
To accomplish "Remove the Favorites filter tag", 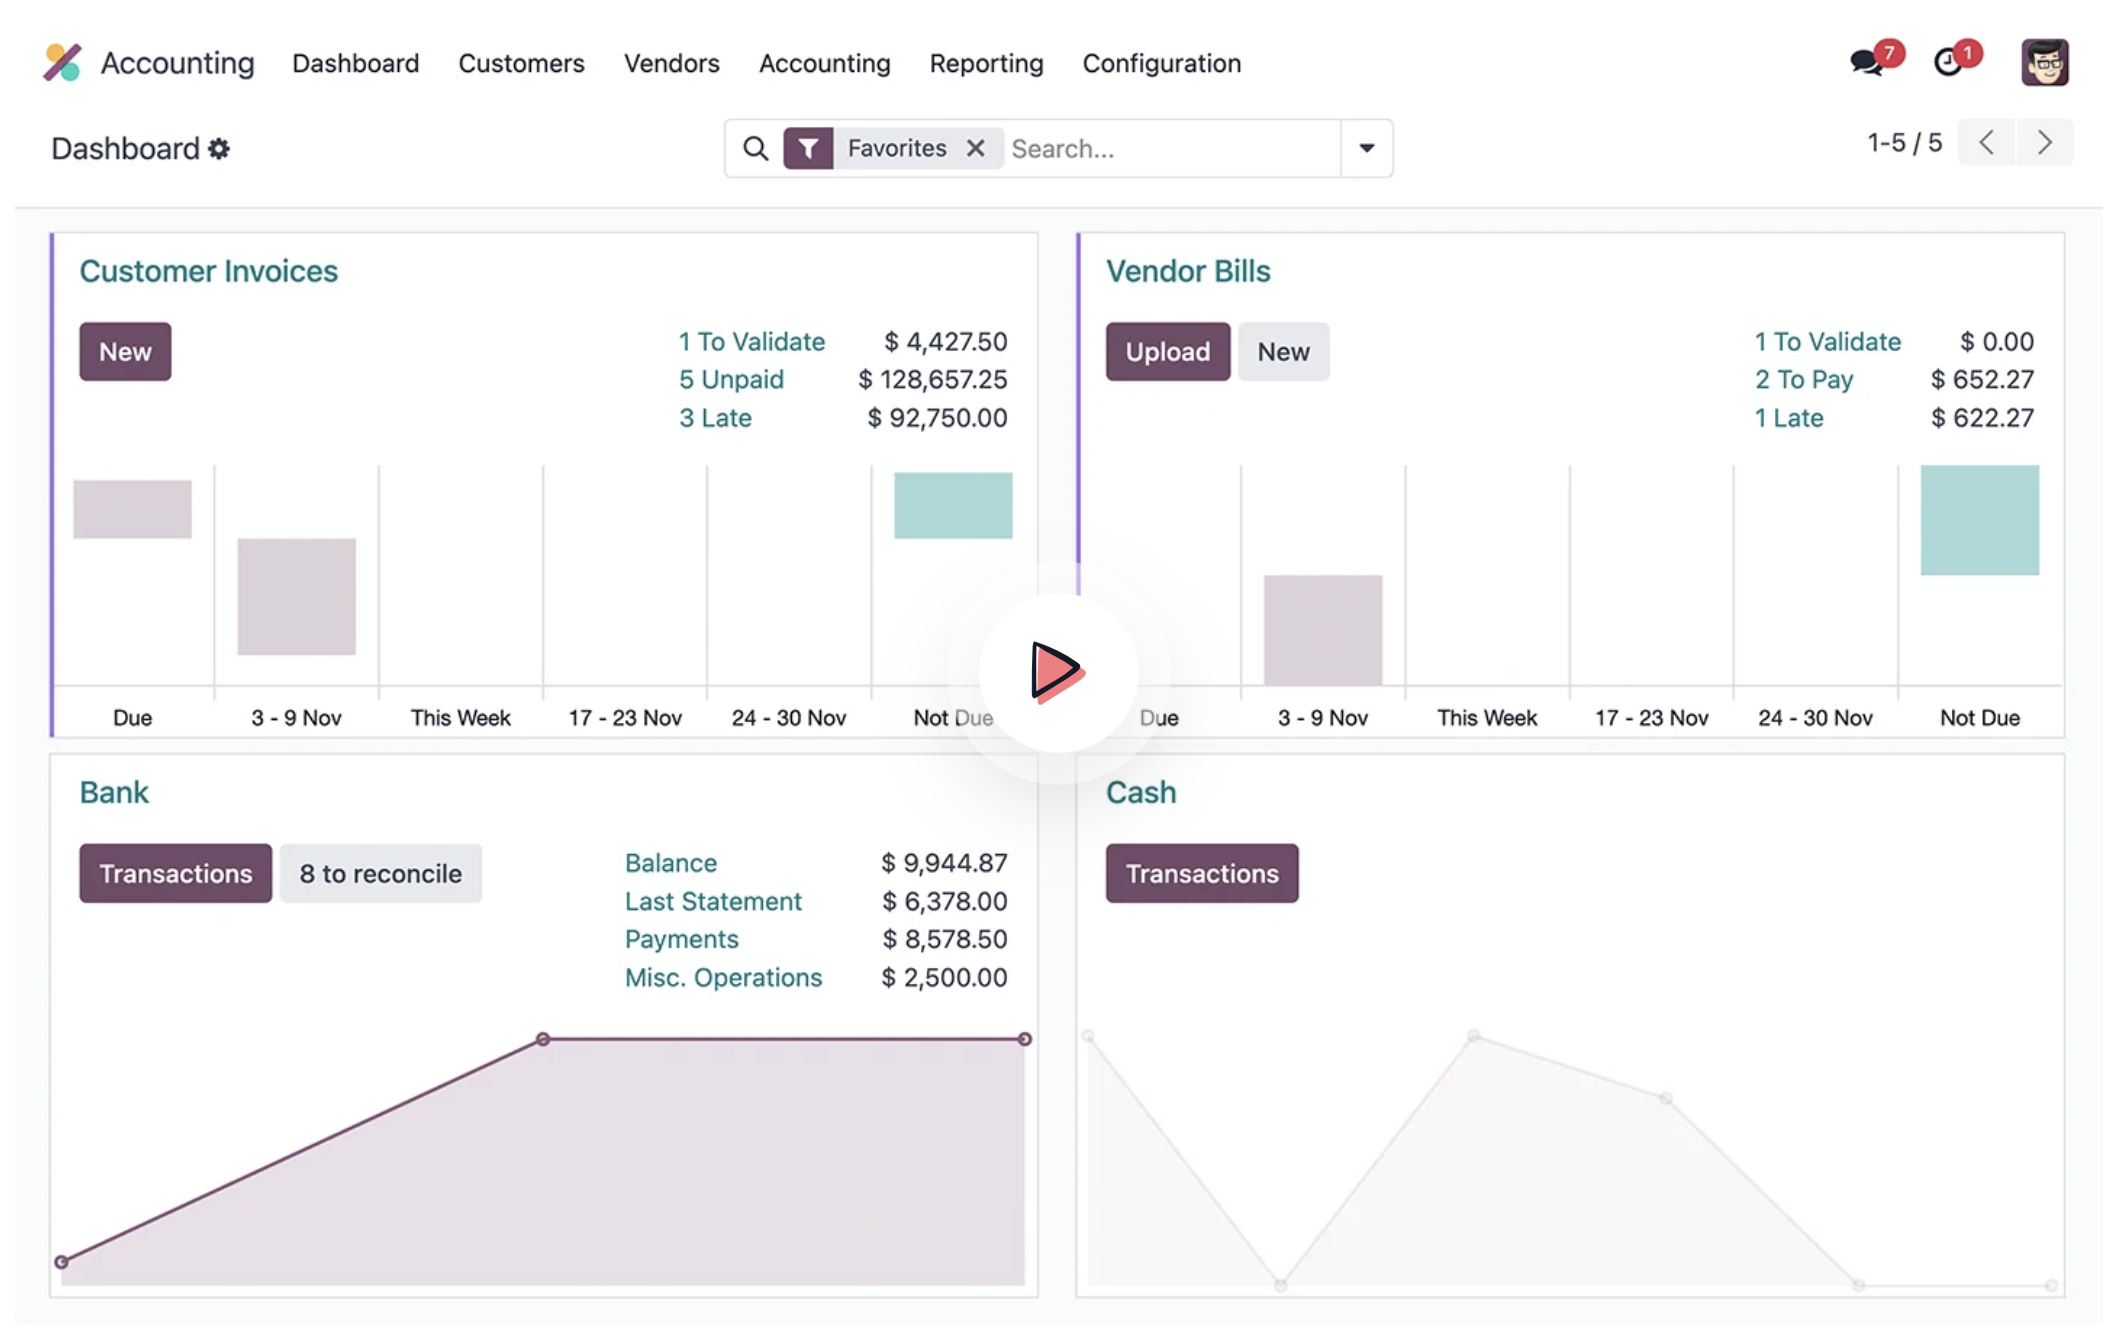I will (975, 149).
